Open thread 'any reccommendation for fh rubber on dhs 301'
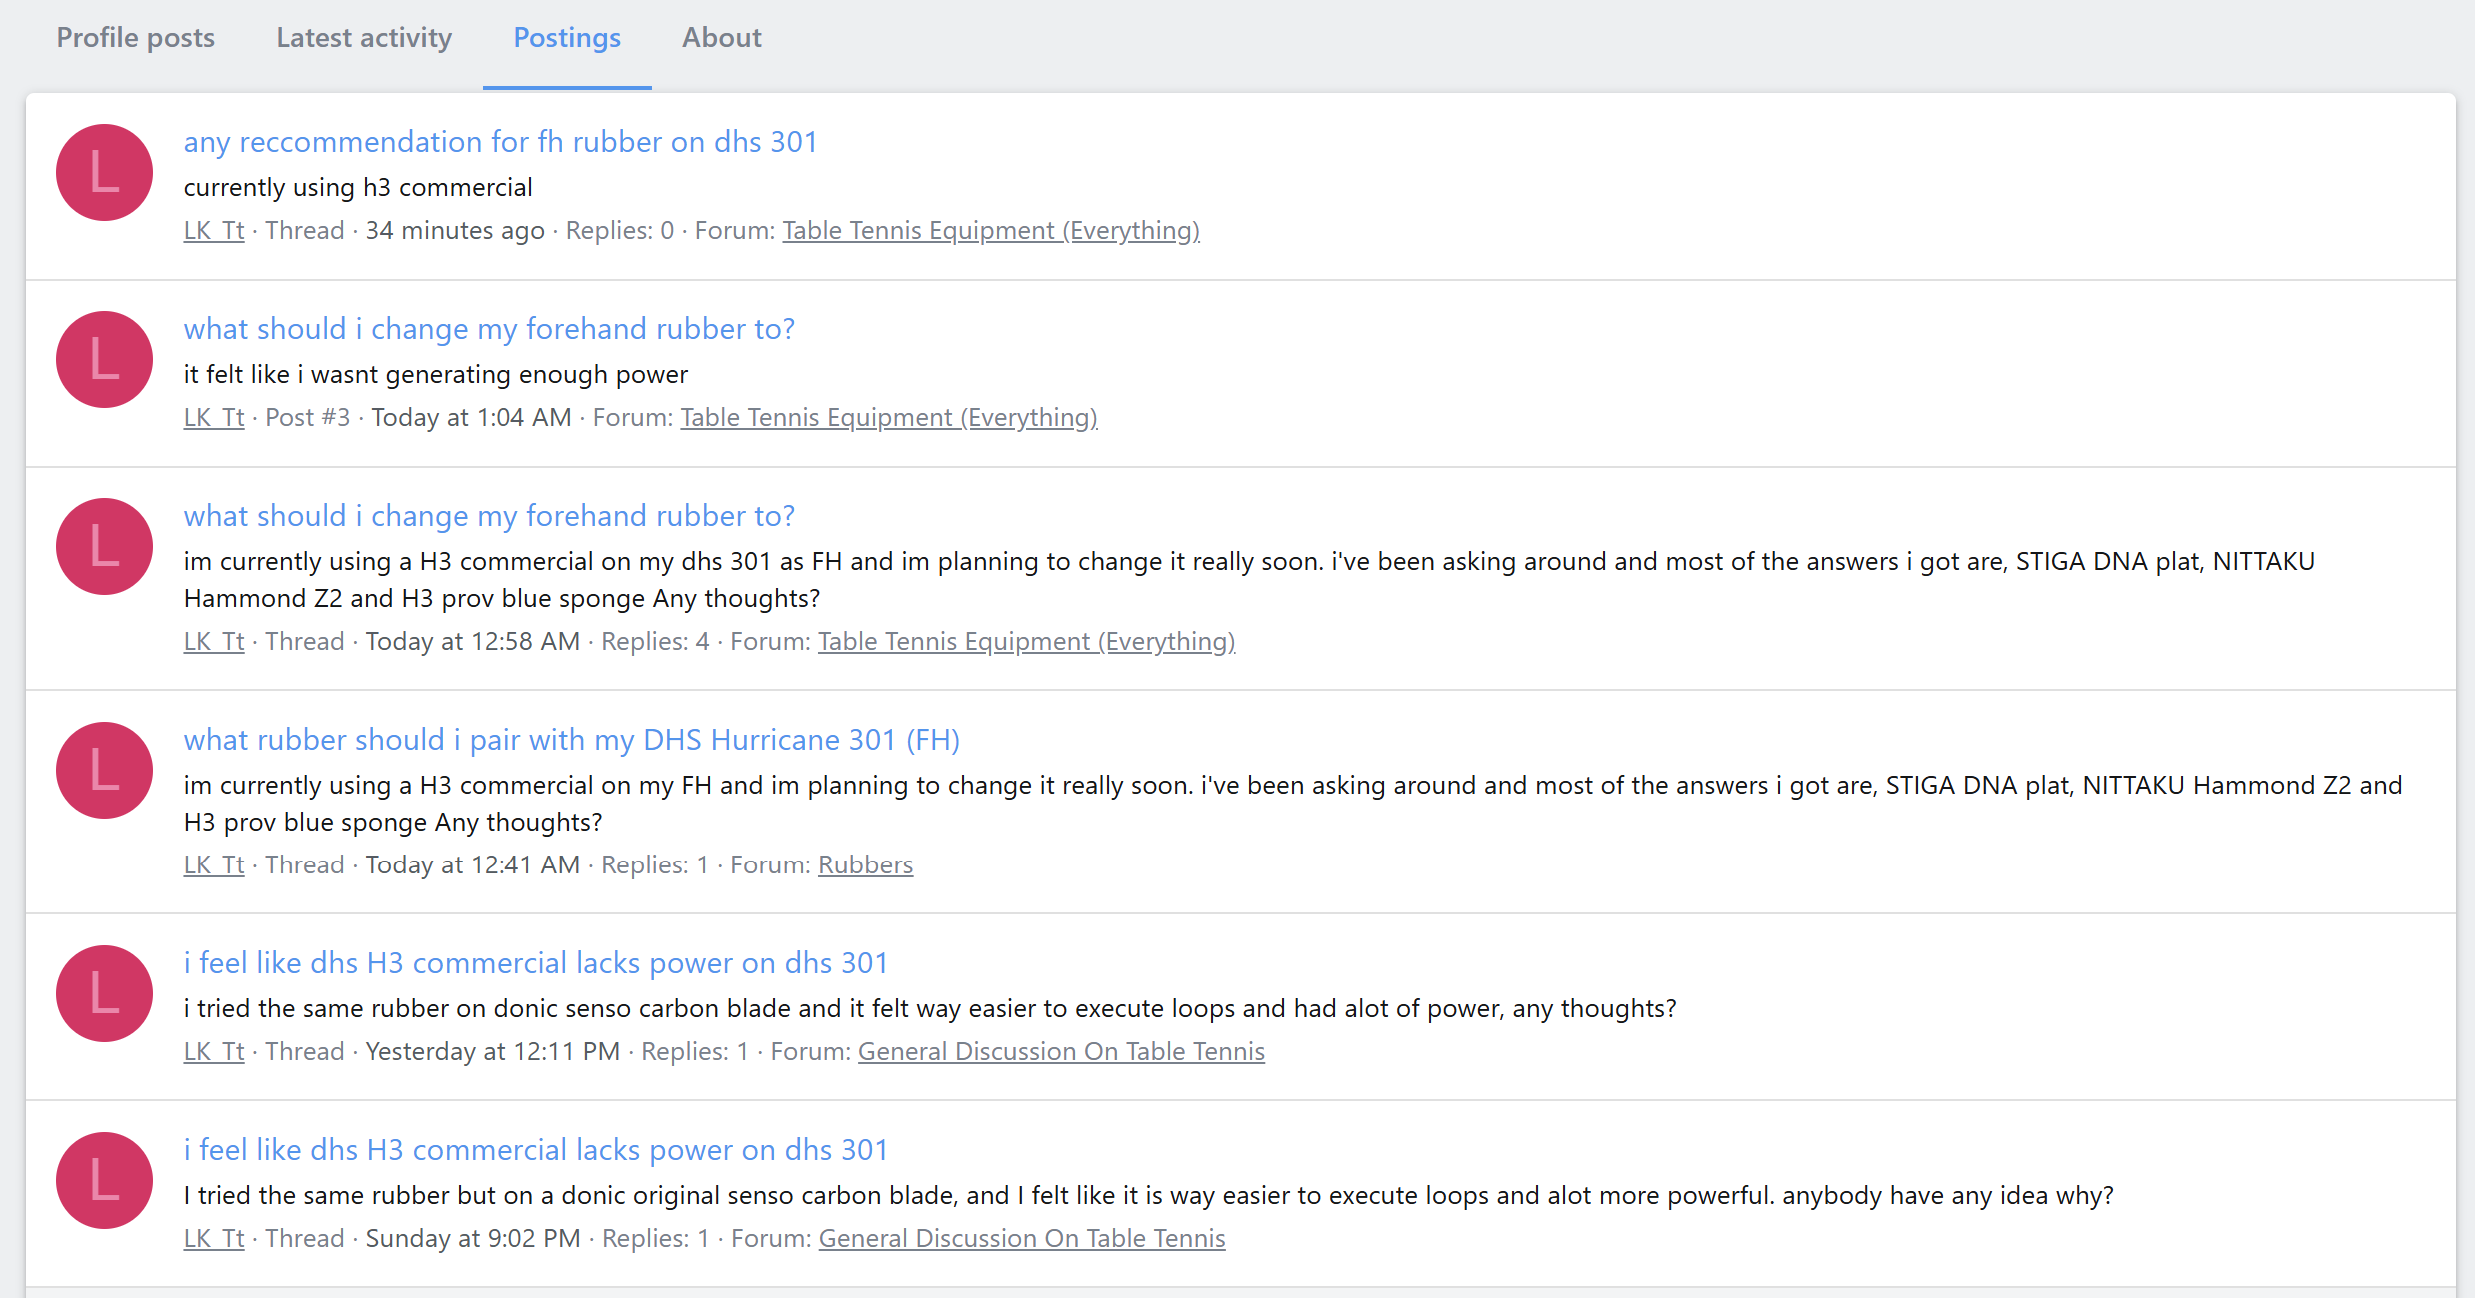This screenshot has height=1298, width=2475. click(500, 142)
